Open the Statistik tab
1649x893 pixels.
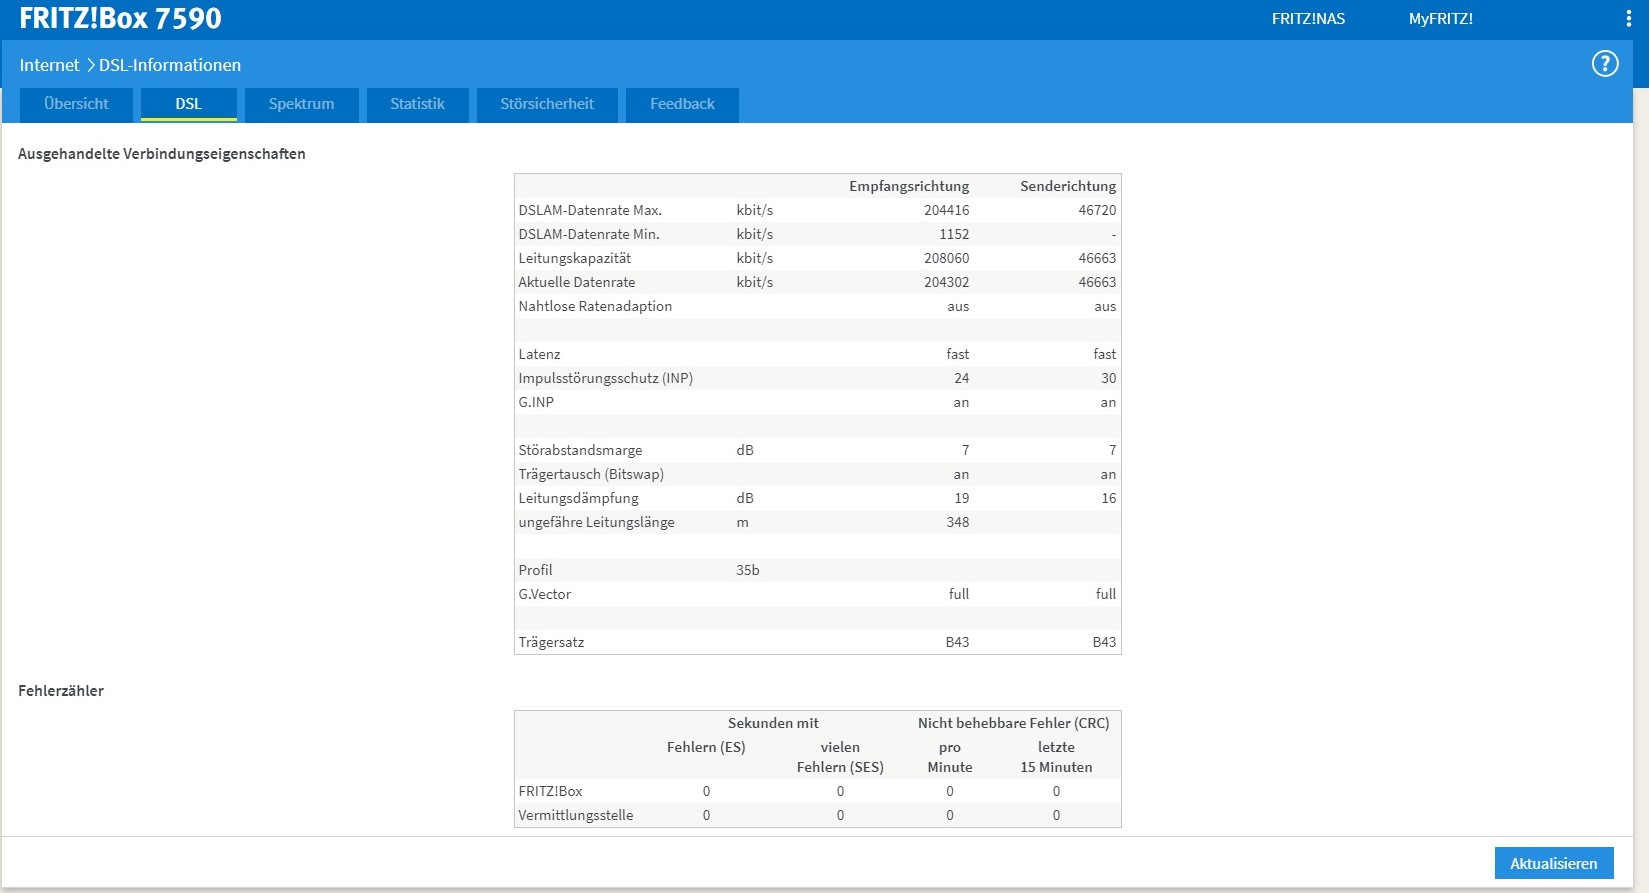click(417, 104)
